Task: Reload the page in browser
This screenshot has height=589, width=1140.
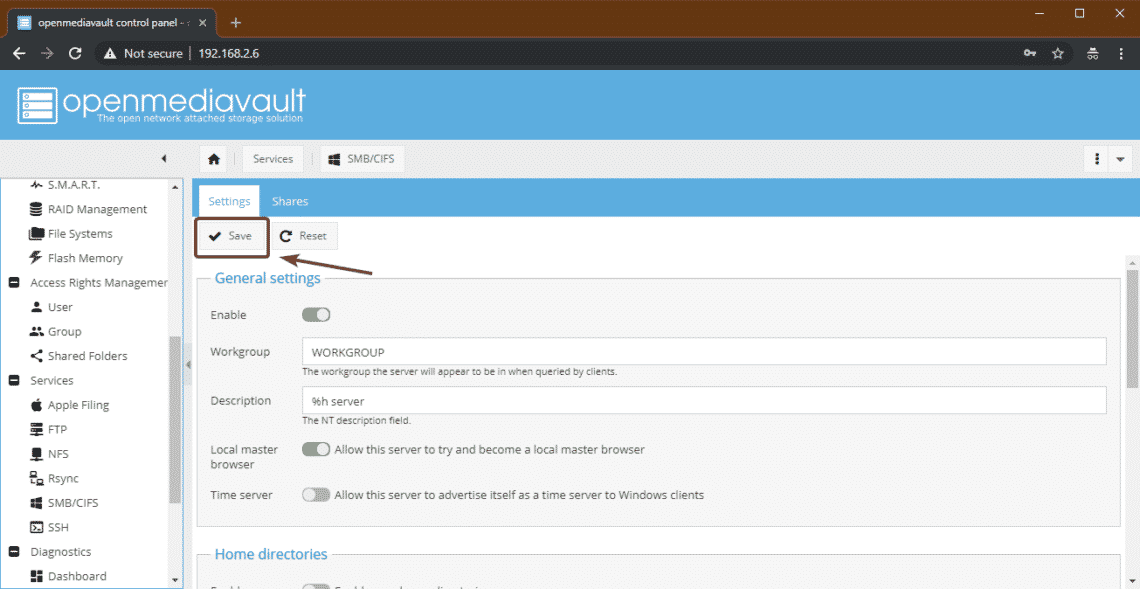Action: coord(74,53)
